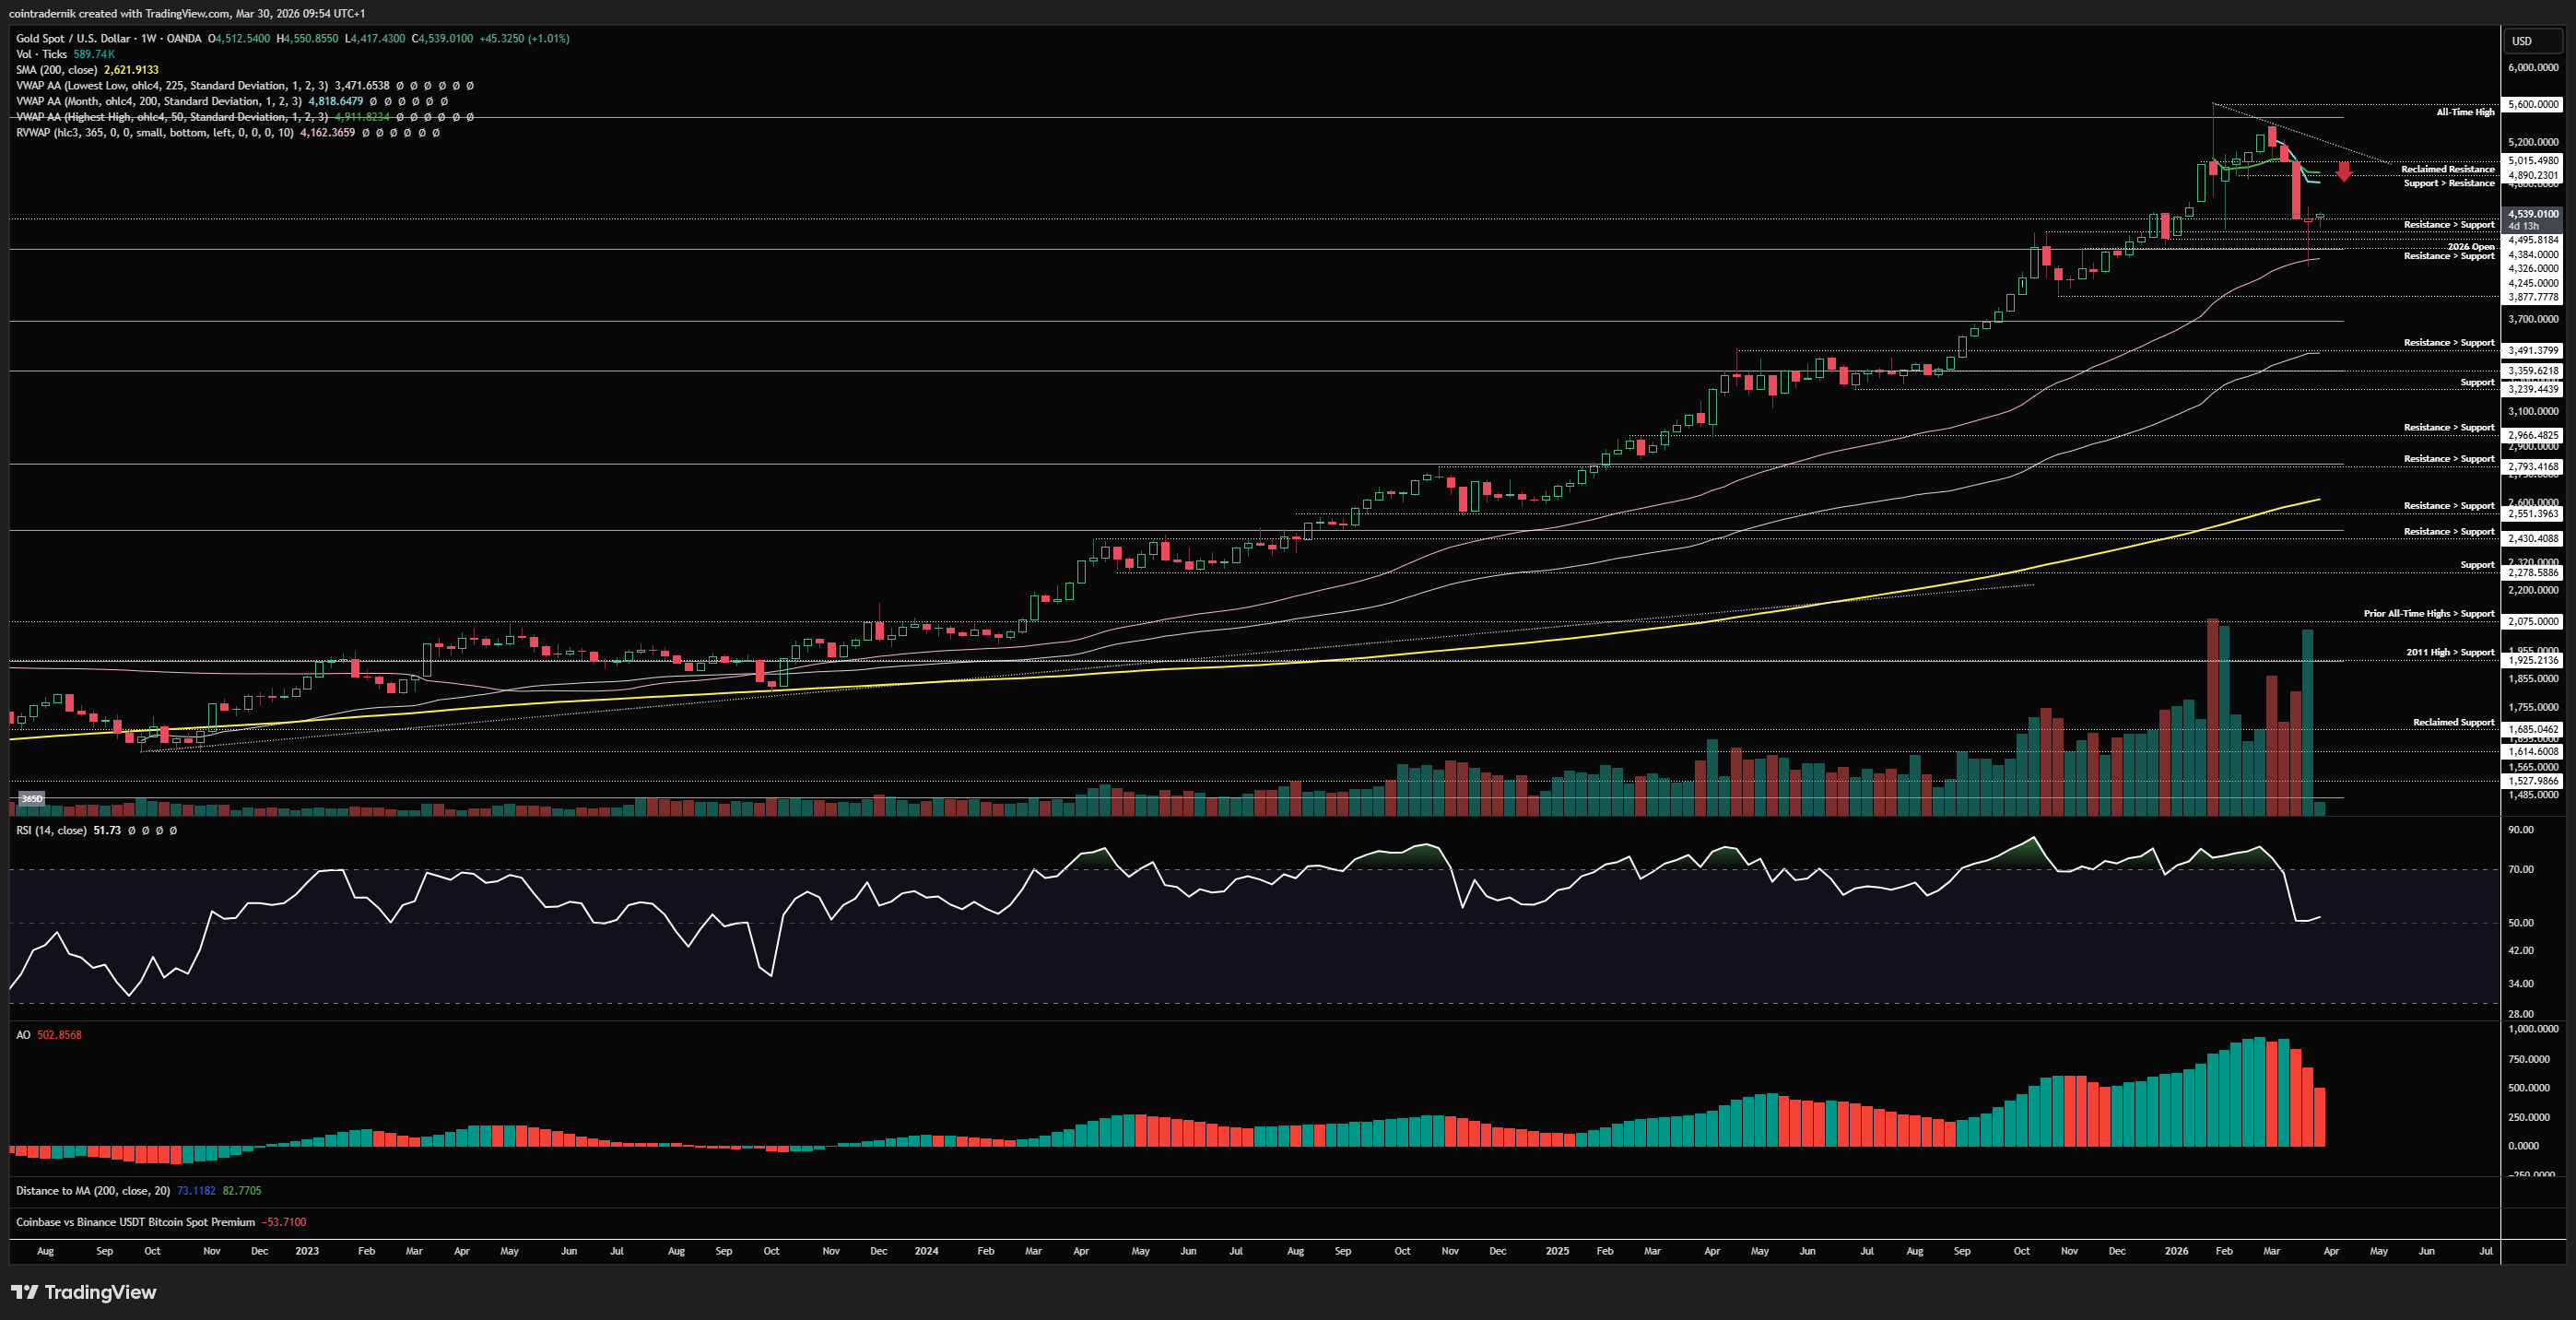Click the red down arrow marker on the chart
The width and height of the screenshot is (2576, 1320).
coord(2344,172)
